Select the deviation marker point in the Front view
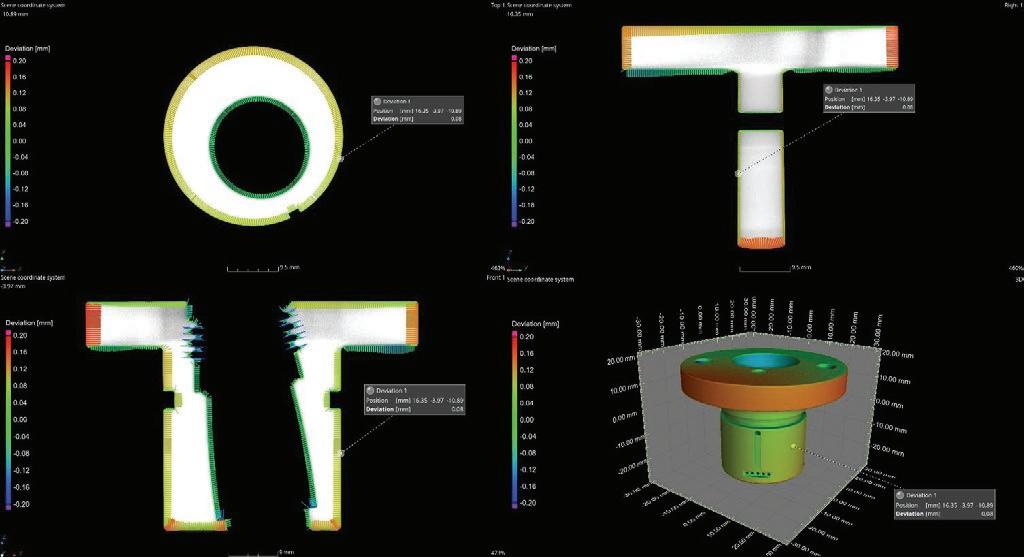This screenshot has height=557, width=1024. tap(340, 453)
